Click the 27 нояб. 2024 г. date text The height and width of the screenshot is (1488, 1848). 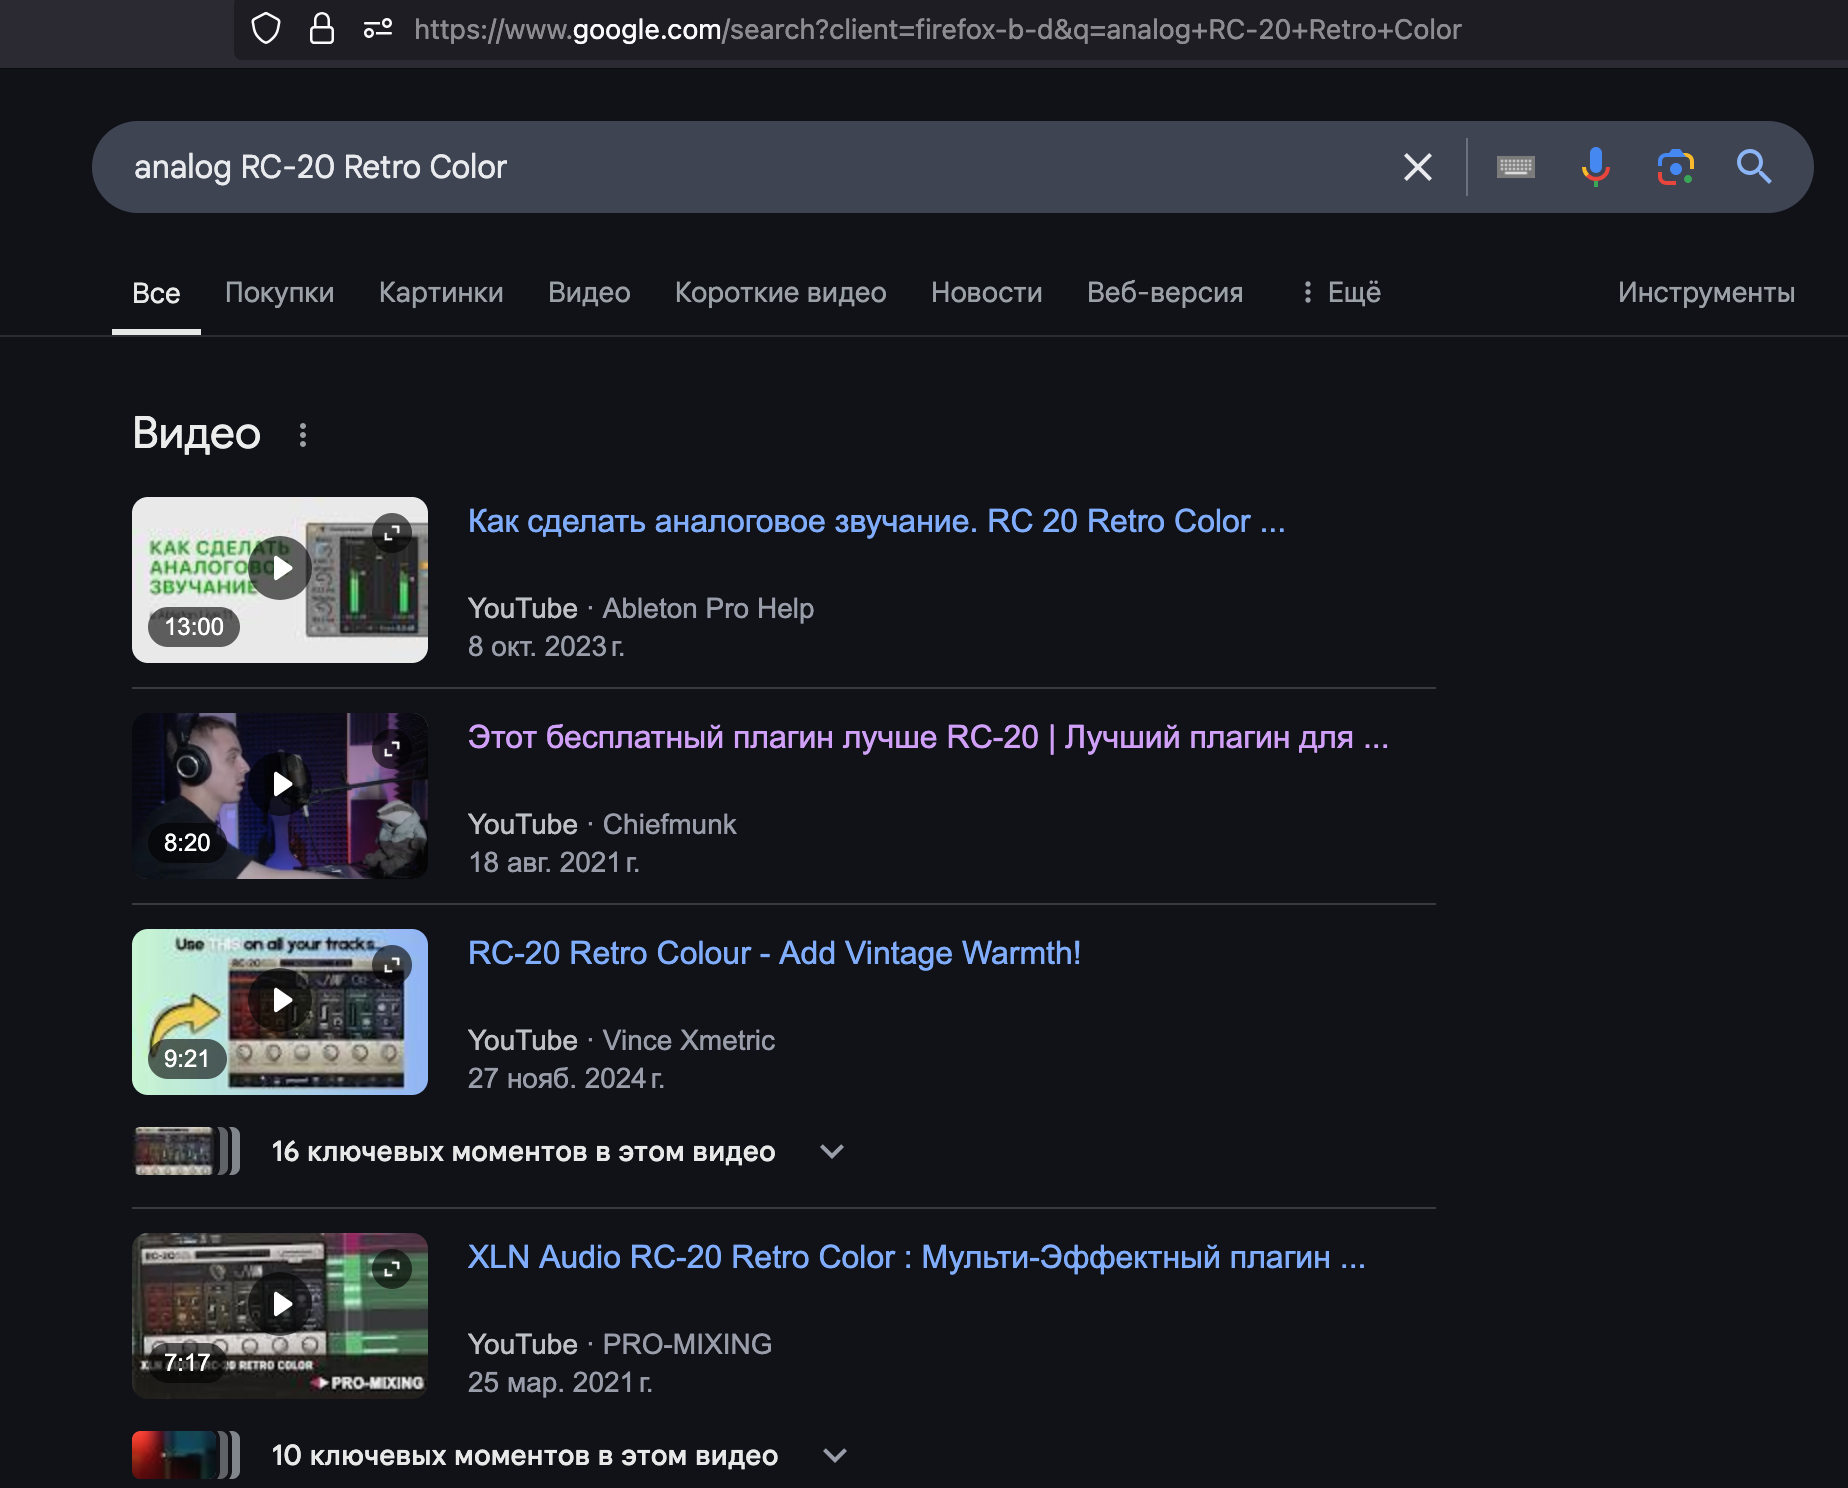point(566,1079)
